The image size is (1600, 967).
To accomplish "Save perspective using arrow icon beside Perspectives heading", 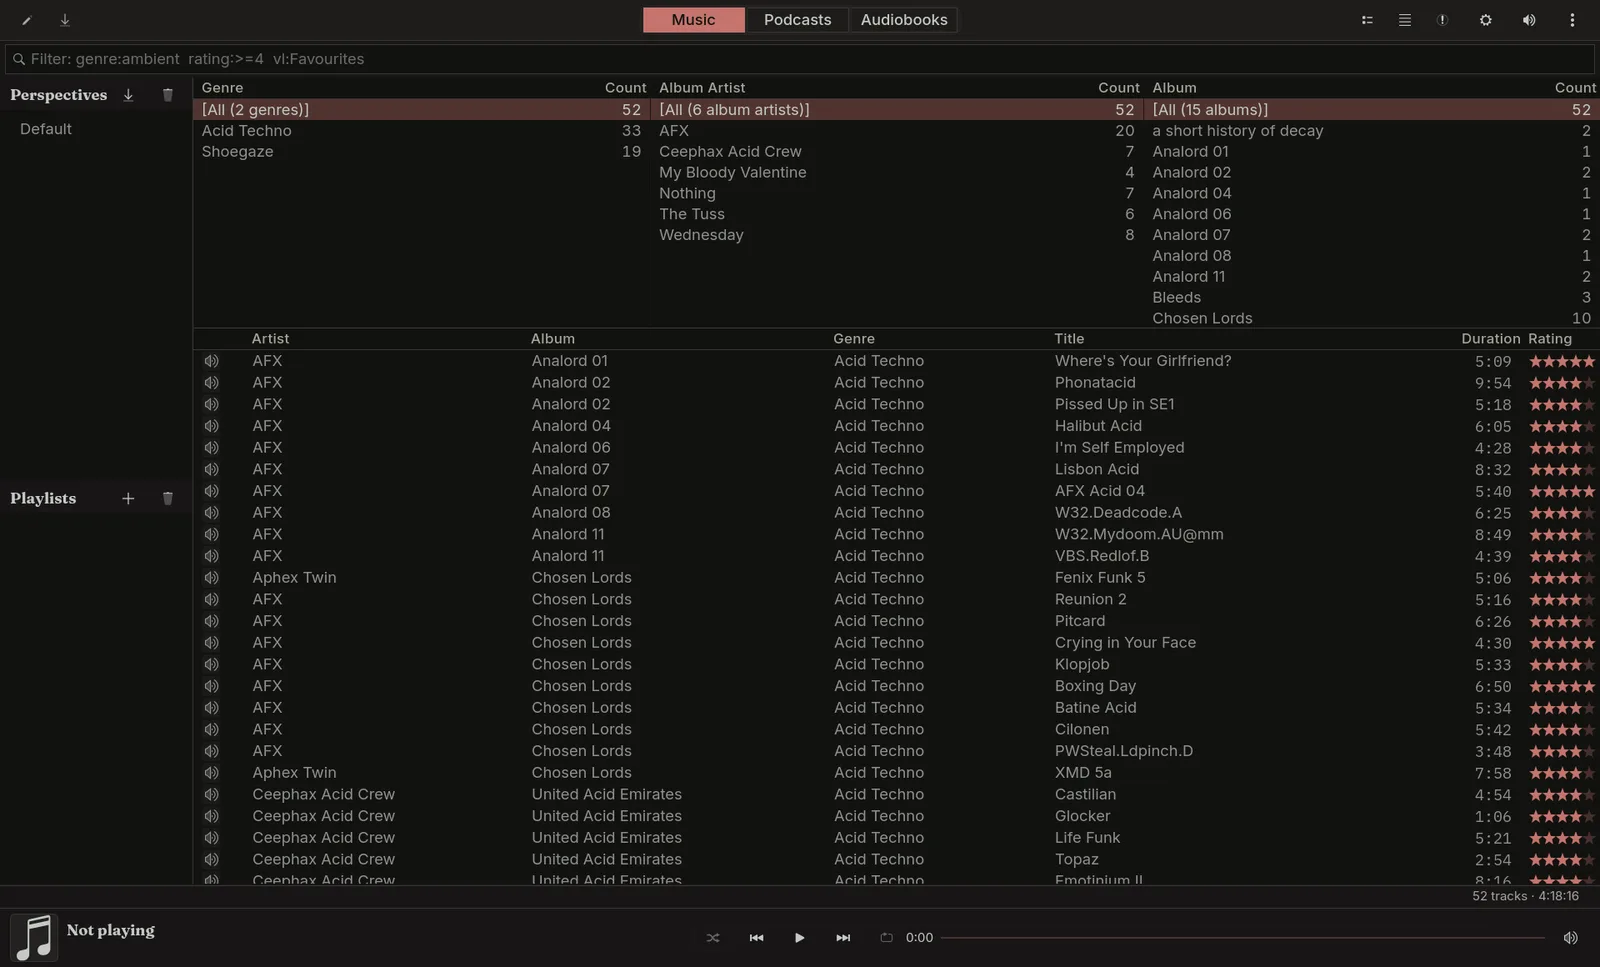I will tap(128, 95).
